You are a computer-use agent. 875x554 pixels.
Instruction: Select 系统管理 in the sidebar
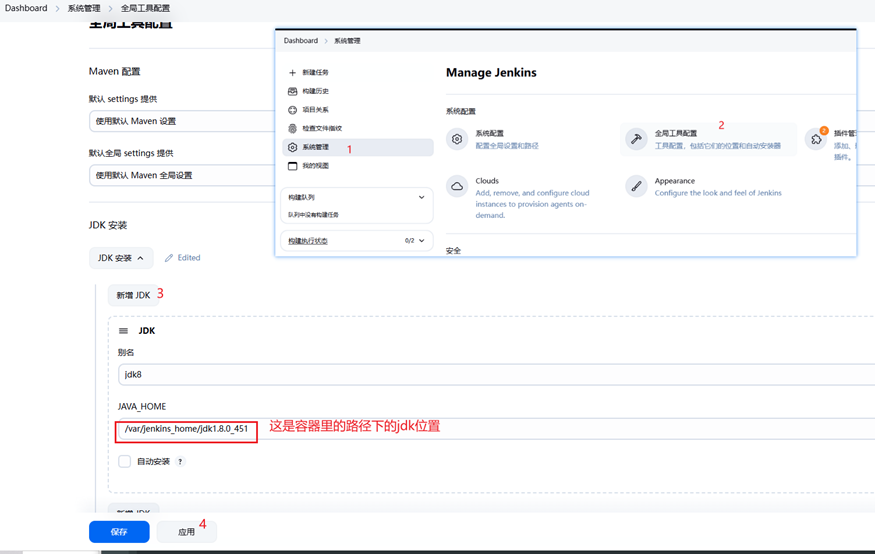click(x=358, y=147)
